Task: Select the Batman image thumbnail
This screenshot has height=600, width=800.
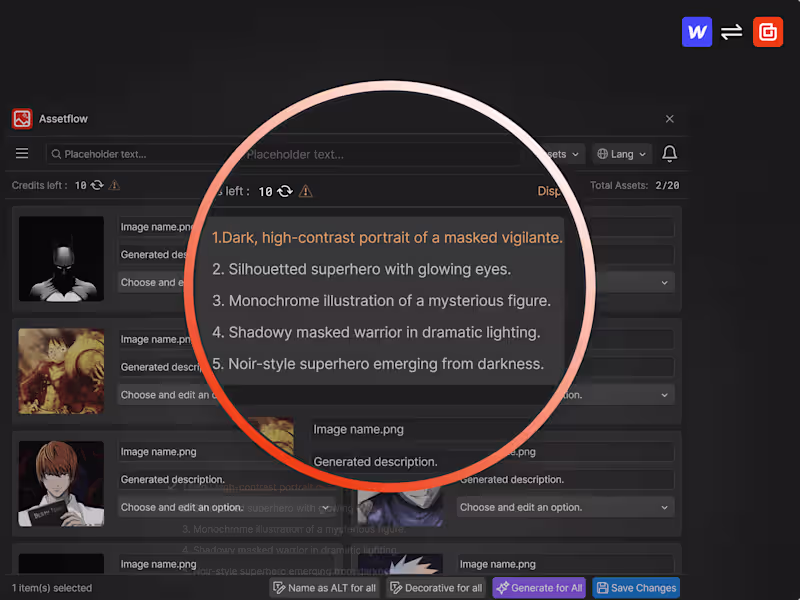Action: [x=61, y=259]
